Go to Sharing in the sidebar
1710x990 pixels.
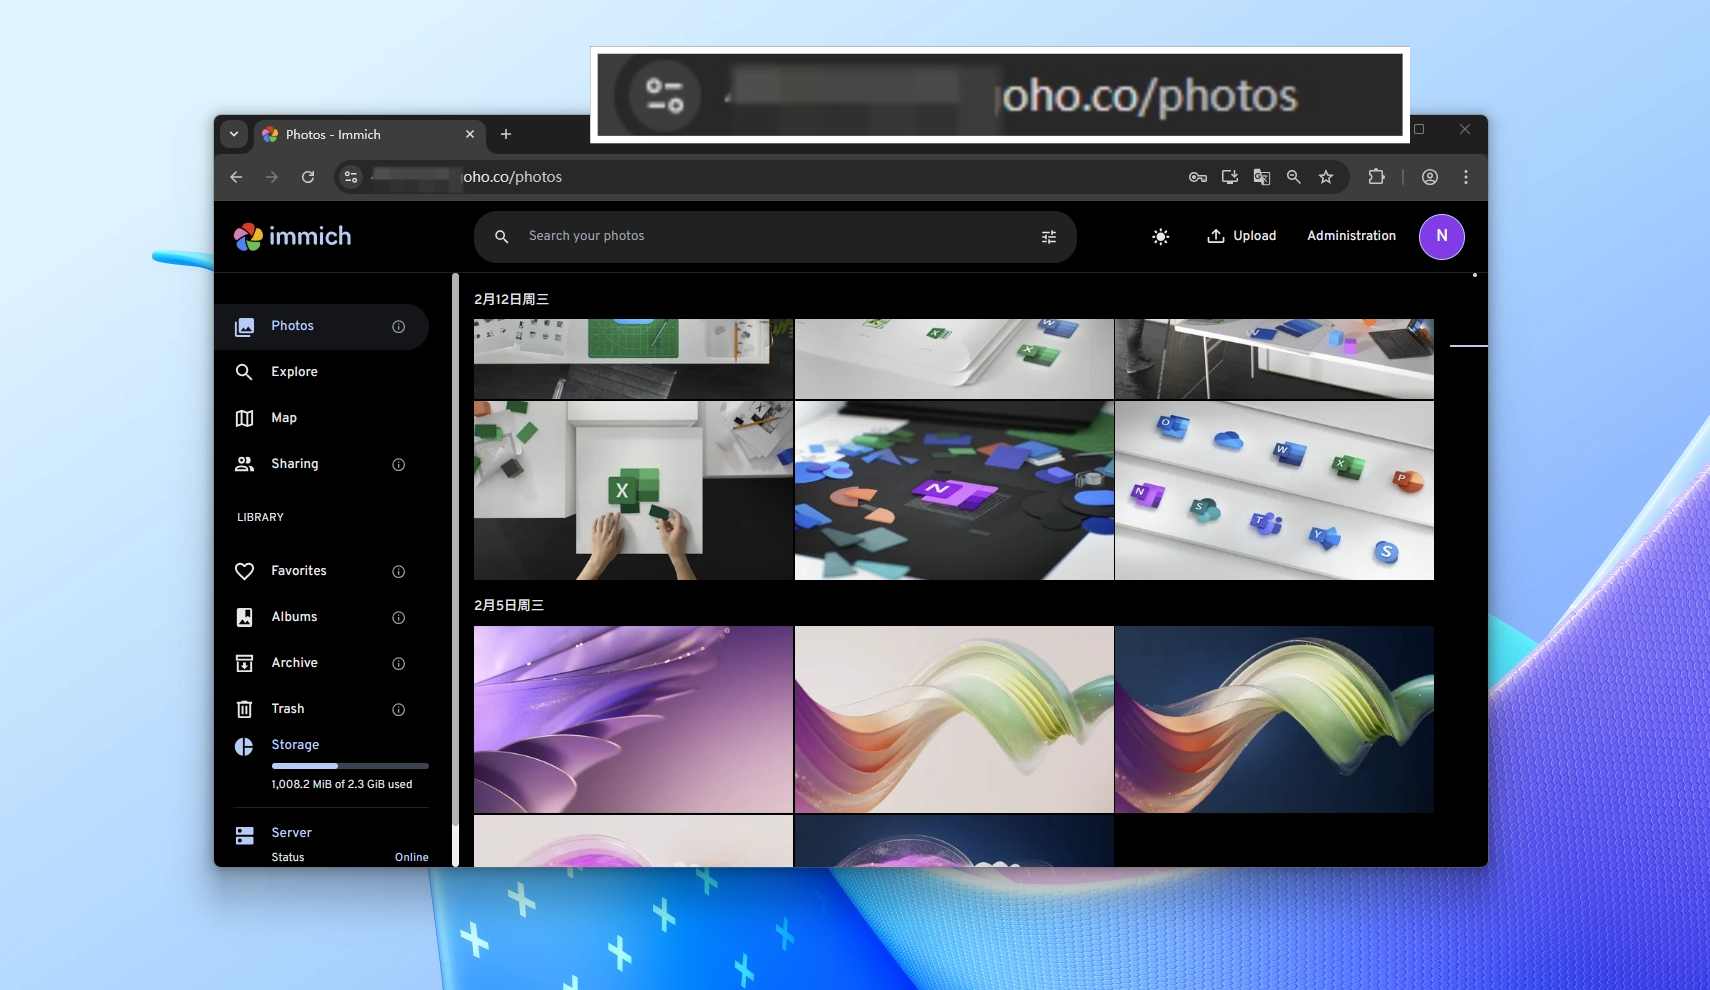tap(321, 464)
